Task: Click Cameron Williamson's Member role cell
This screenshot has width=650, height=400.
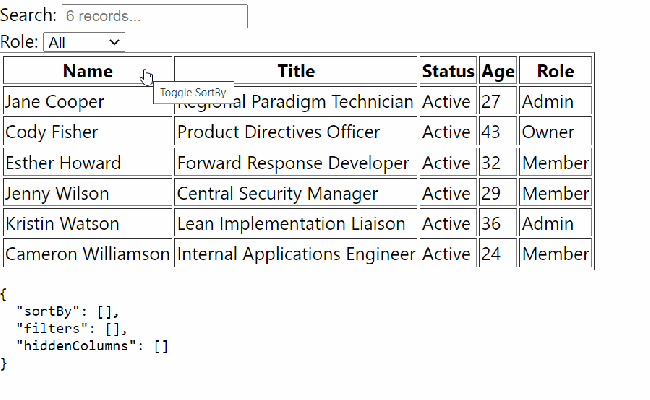Action: click(x=555, y=254)
